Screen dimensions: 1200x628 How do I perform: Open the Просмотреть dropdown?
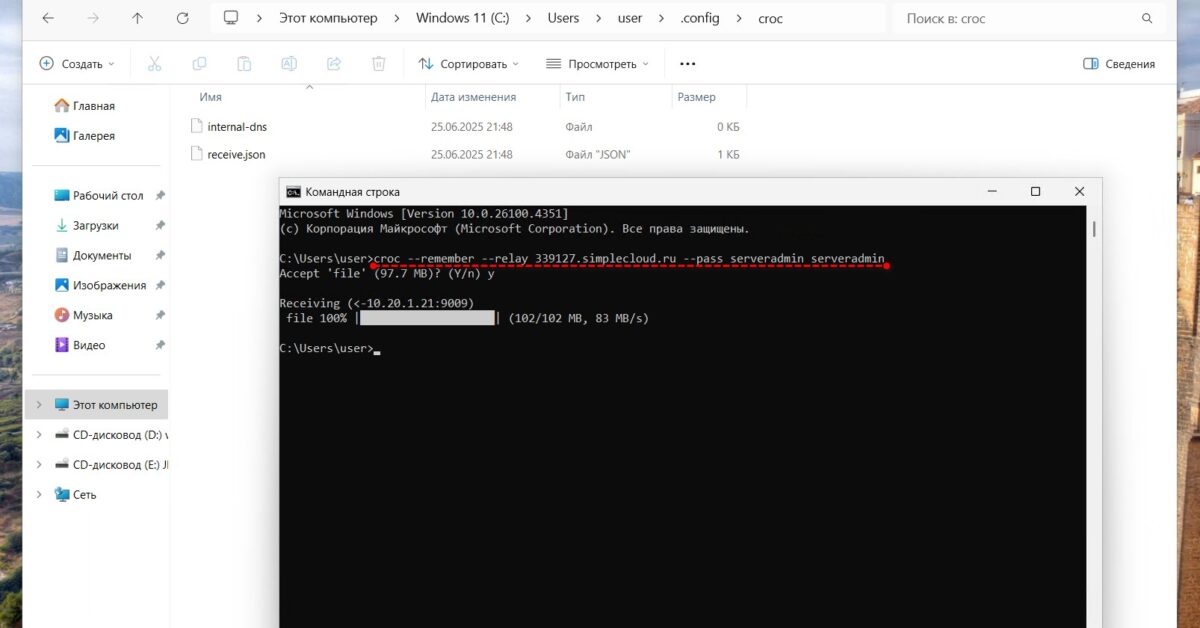click(x=597, y=63)
